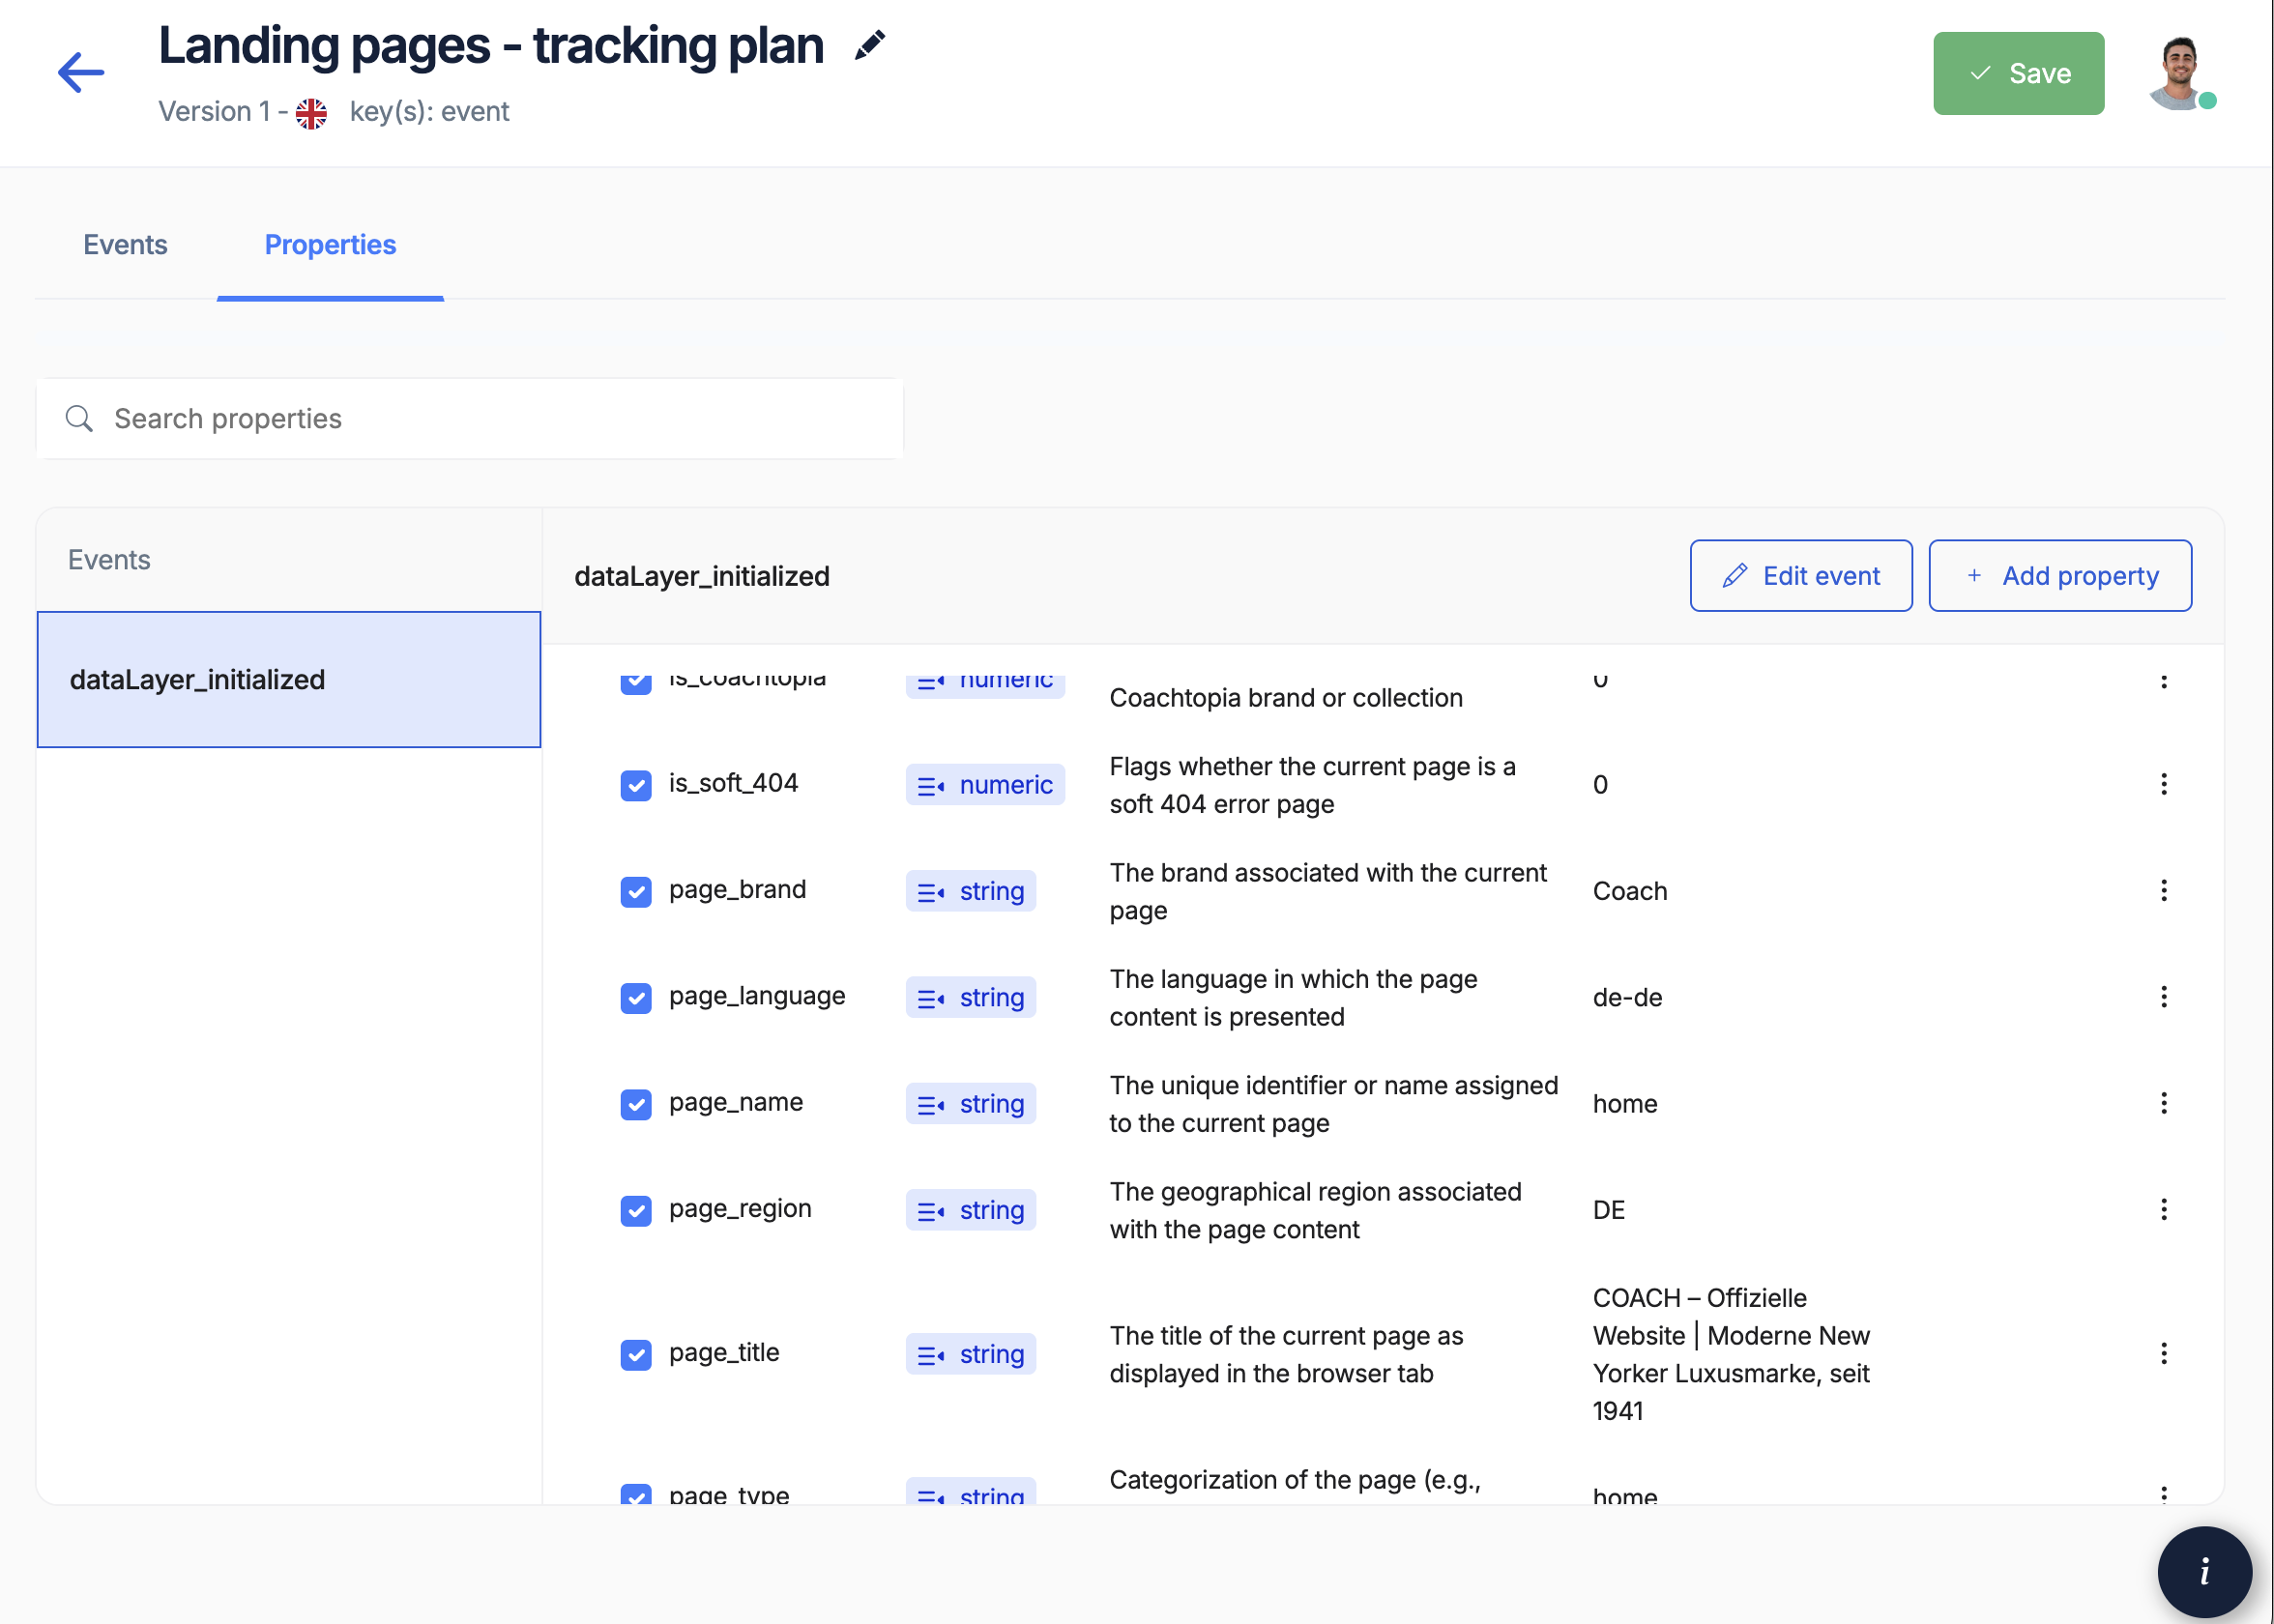Open string type dropdown for page_name
The width and height of the screenshot is (2274, 1624).
971,1104
